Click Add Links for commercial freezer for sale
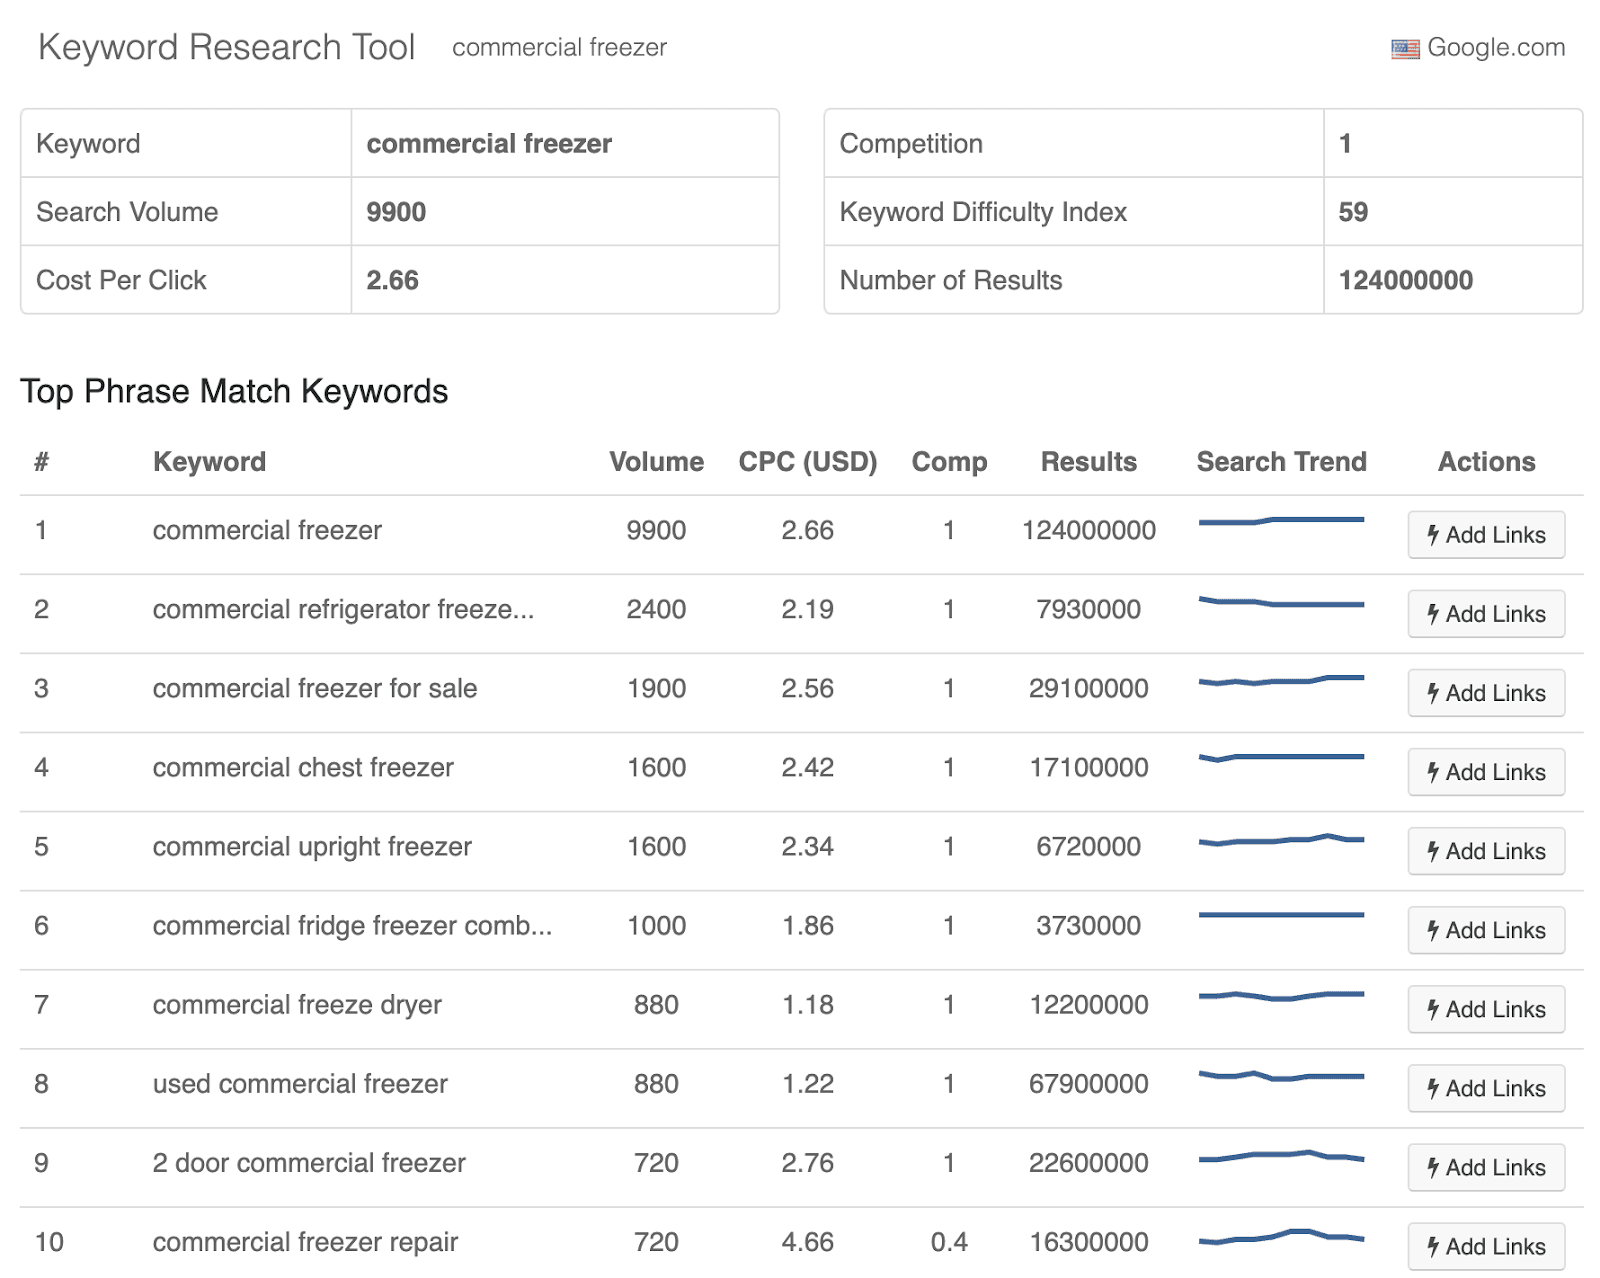Image resolution: width=1600 pixels, height=1278 pixels. [x=1485, y=692]
